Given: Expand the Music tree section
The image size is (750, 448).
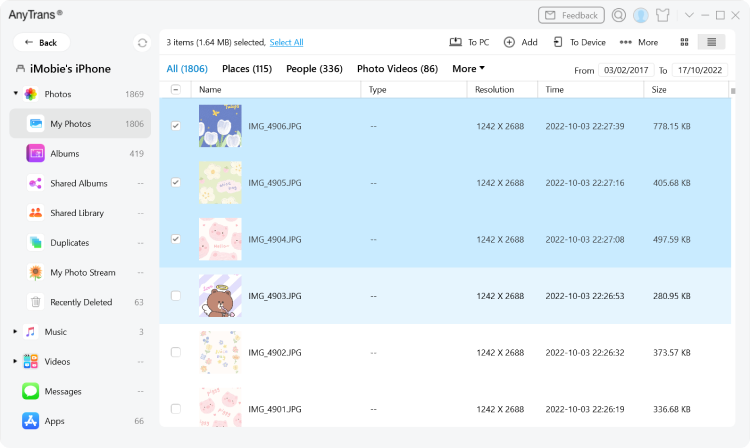Looking at the screenshot, I should pyautogui.click(x=15, y=332).
